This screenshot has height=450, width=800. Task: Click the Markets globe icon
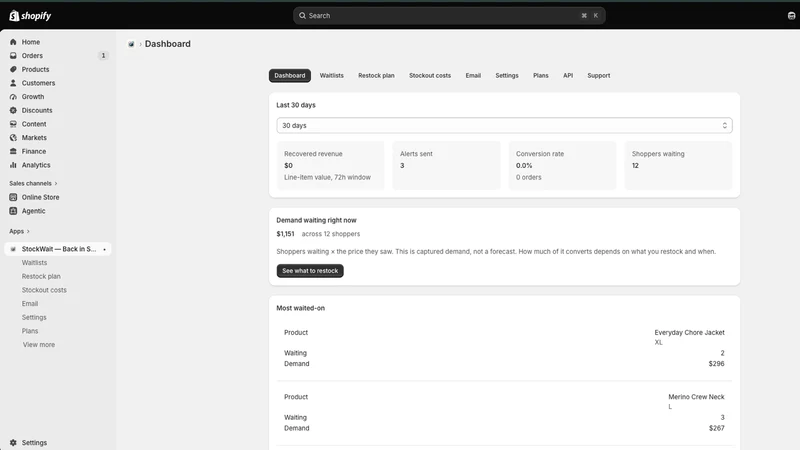pos(13,138)
